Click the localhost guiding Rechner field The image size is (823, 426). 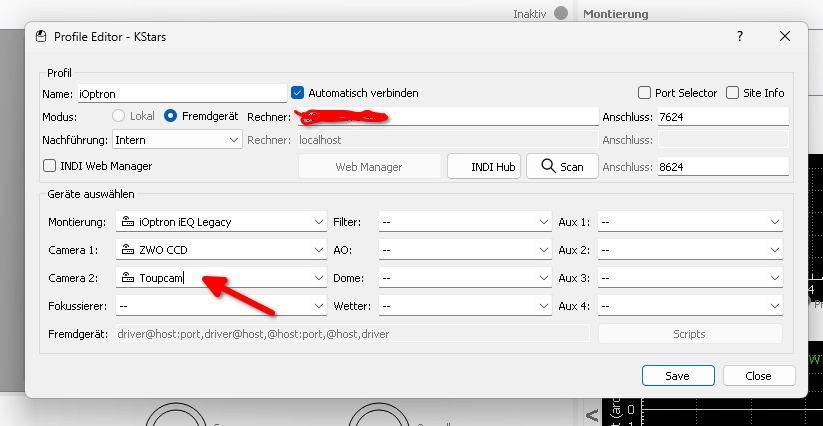(x=448, y=140)
